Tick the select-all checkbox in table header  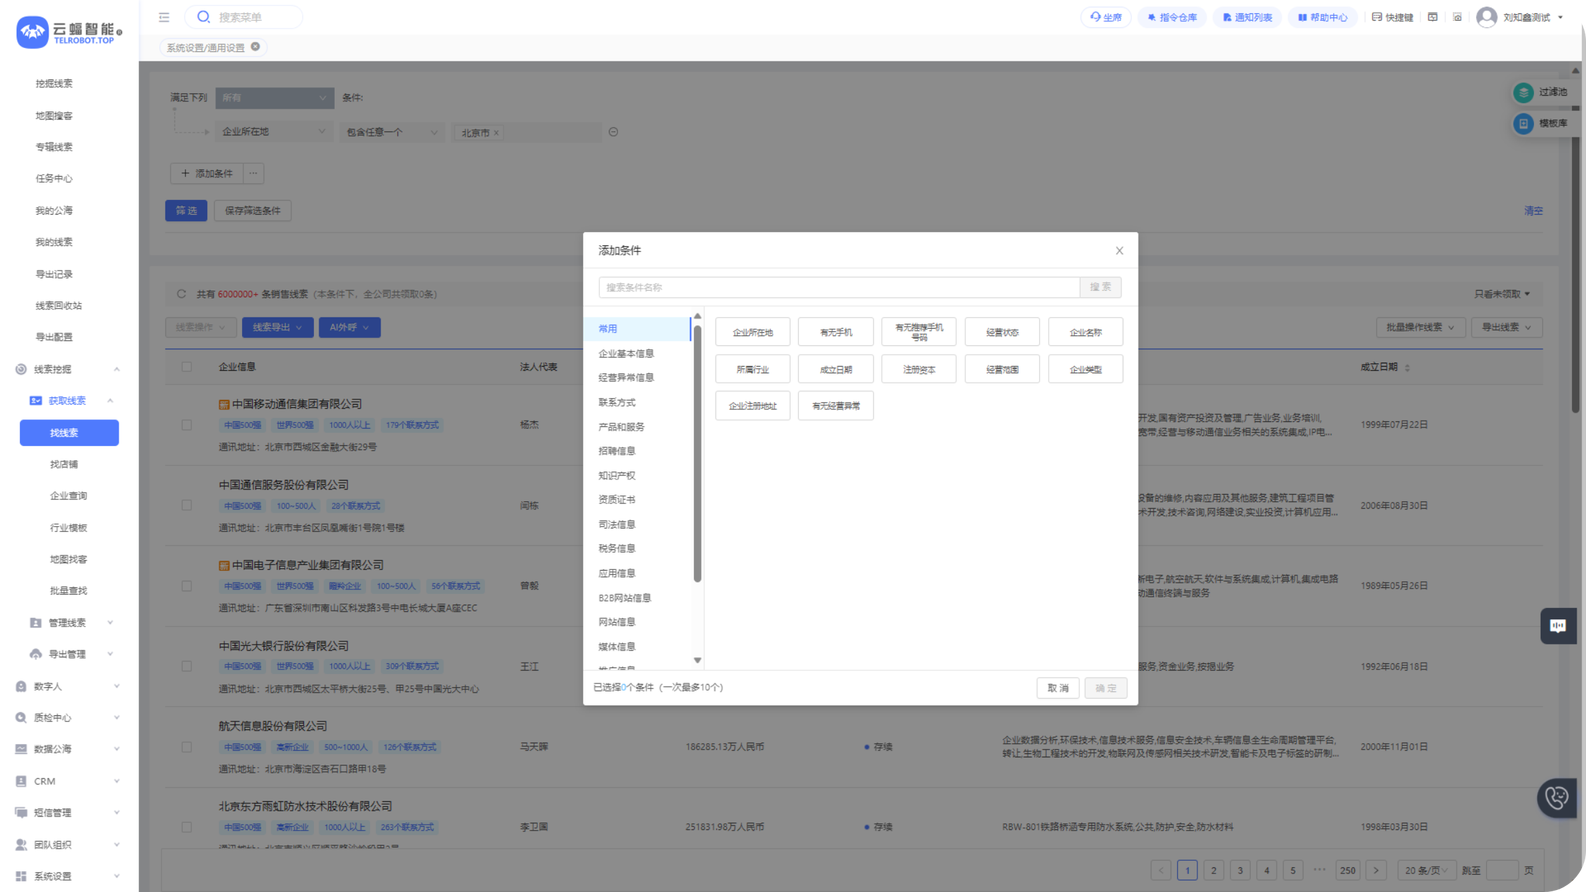(187, 367)
